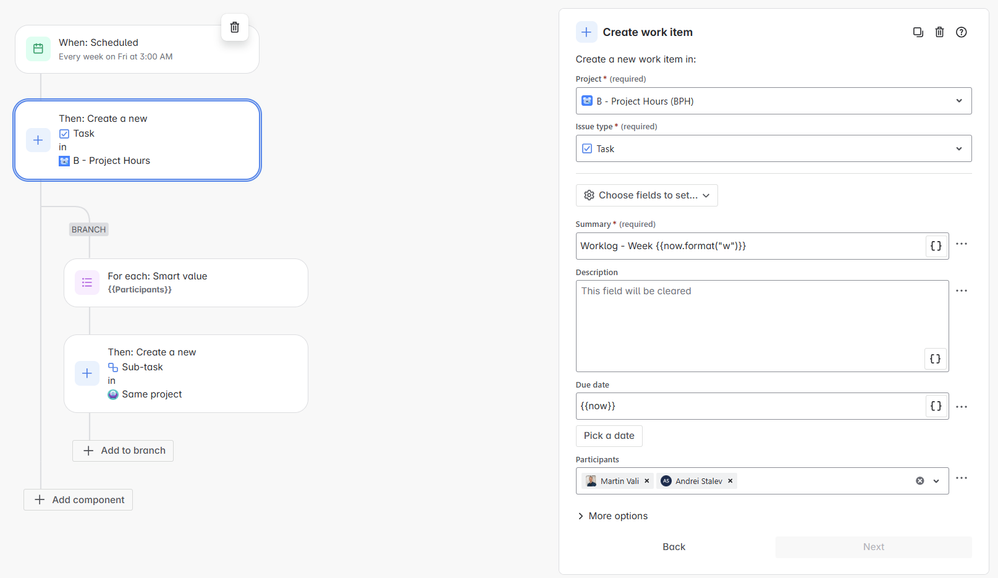Image resolution: width=998 pixels, height=578 pixels.
Task: Click Add to branch button
Action: pyautogui.click(x=123, y=451)
